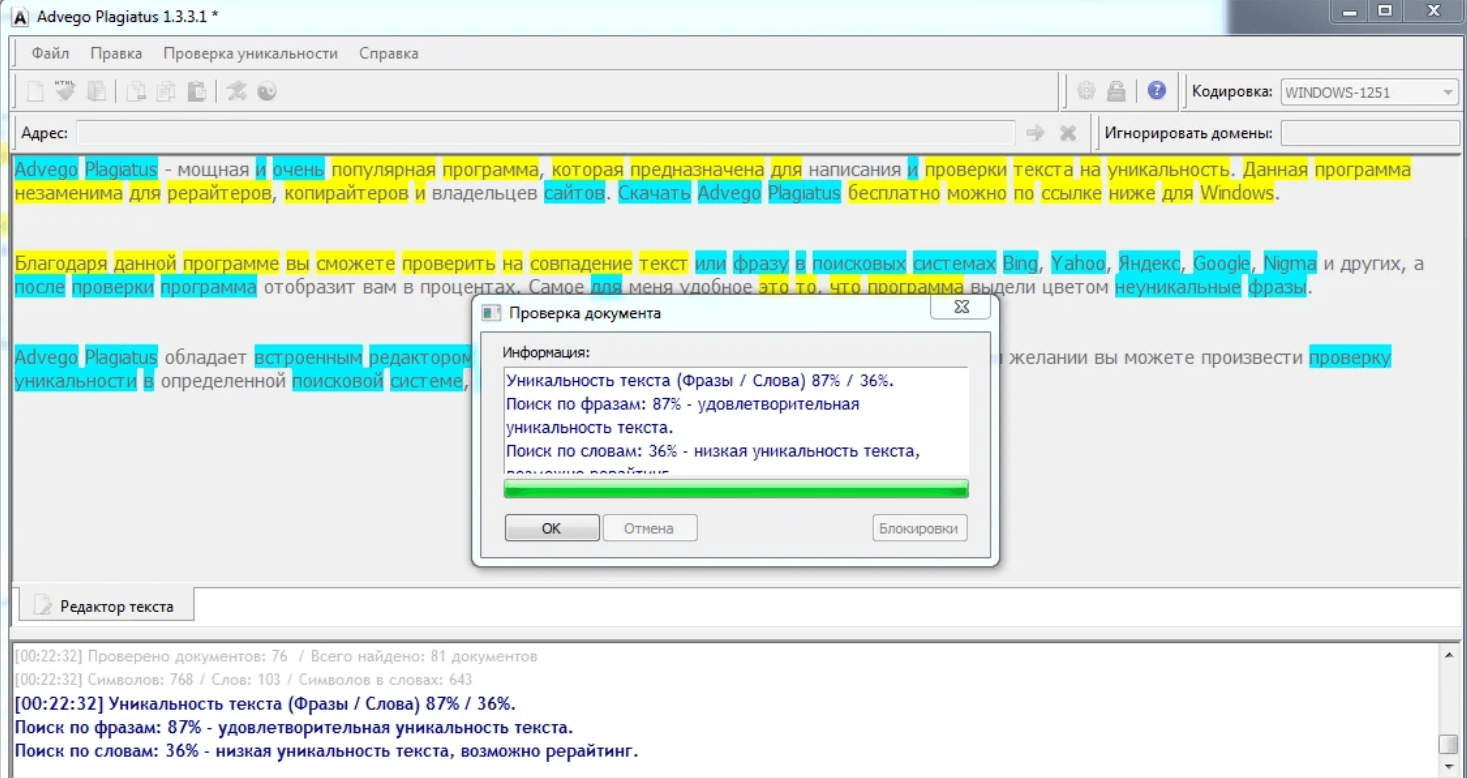
Task: Click the HTML toolbar icon
Action: pyautogui.click(x=65, y=92)
